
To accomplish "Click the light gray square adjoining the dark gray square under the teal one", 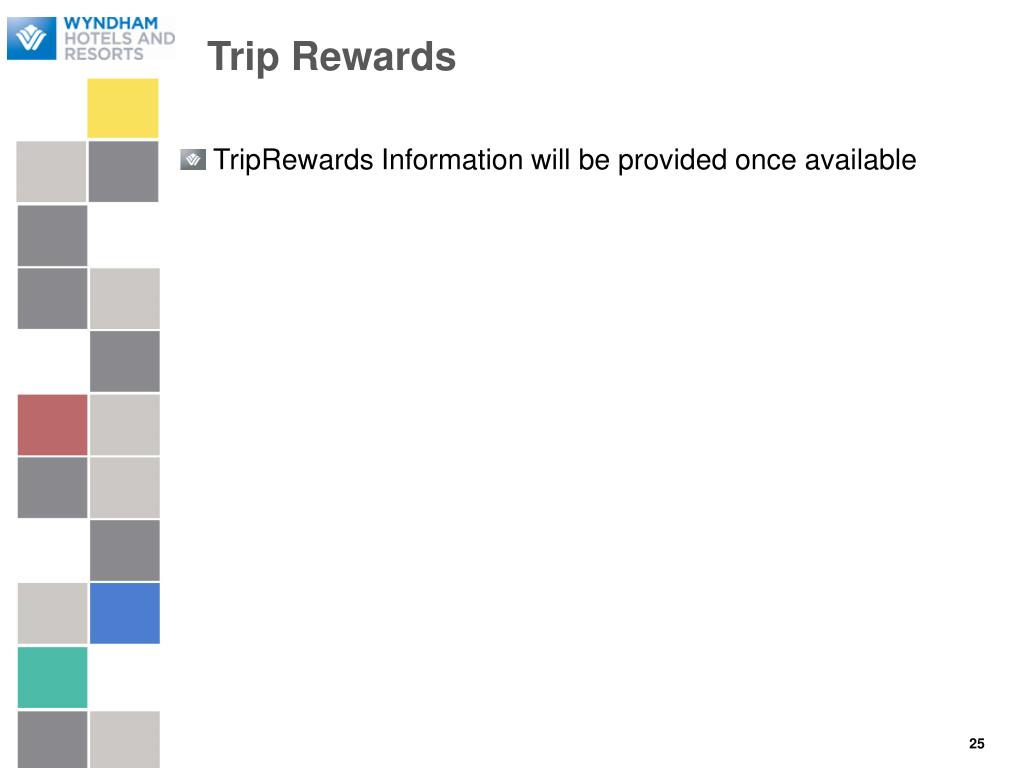I will (125, 739).
